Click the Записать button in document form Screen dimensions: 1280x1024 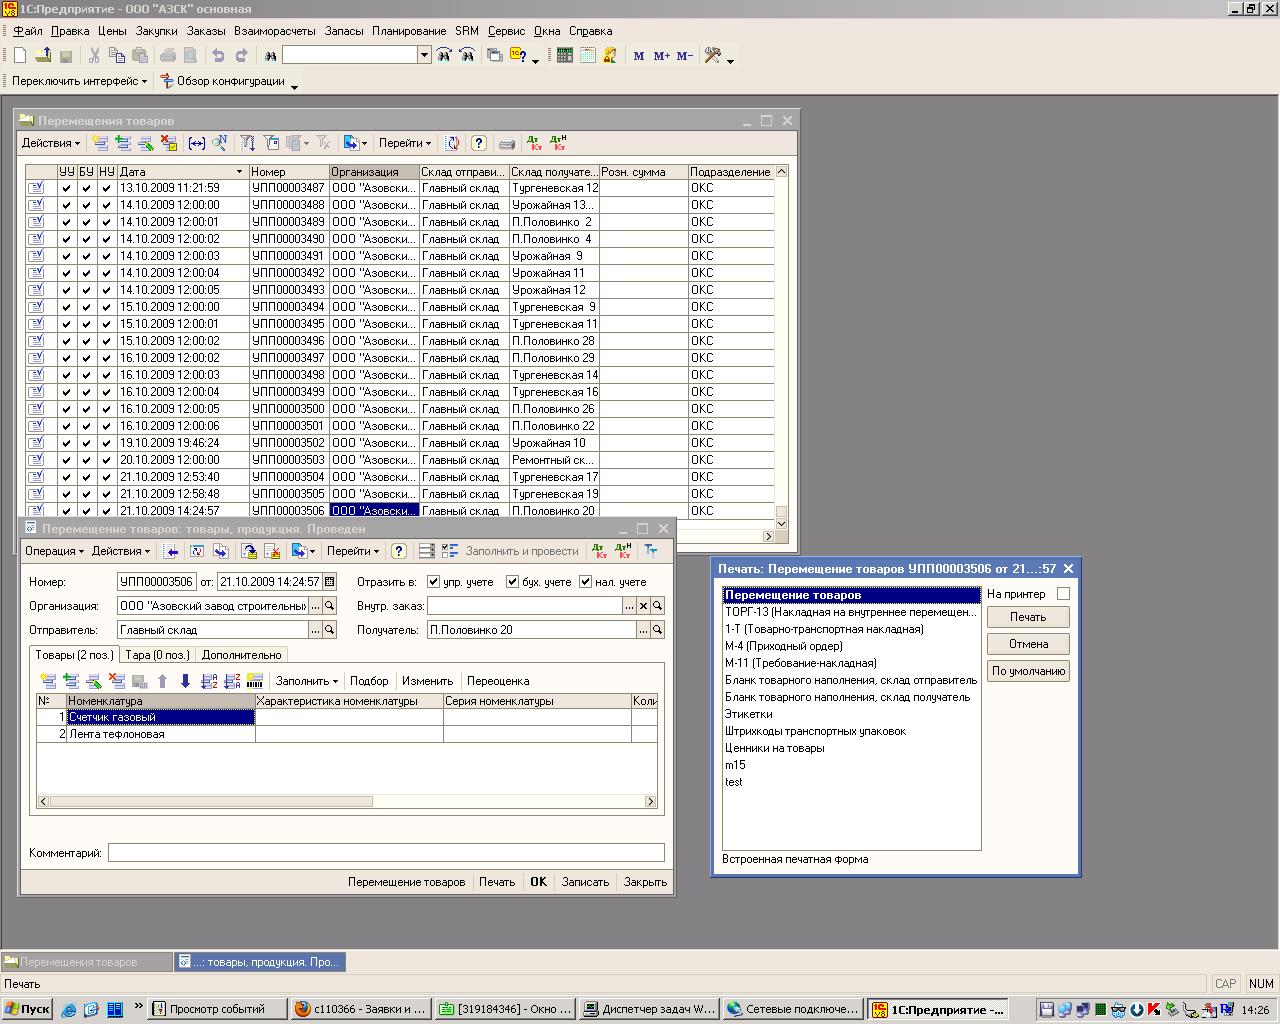[585, 882]
